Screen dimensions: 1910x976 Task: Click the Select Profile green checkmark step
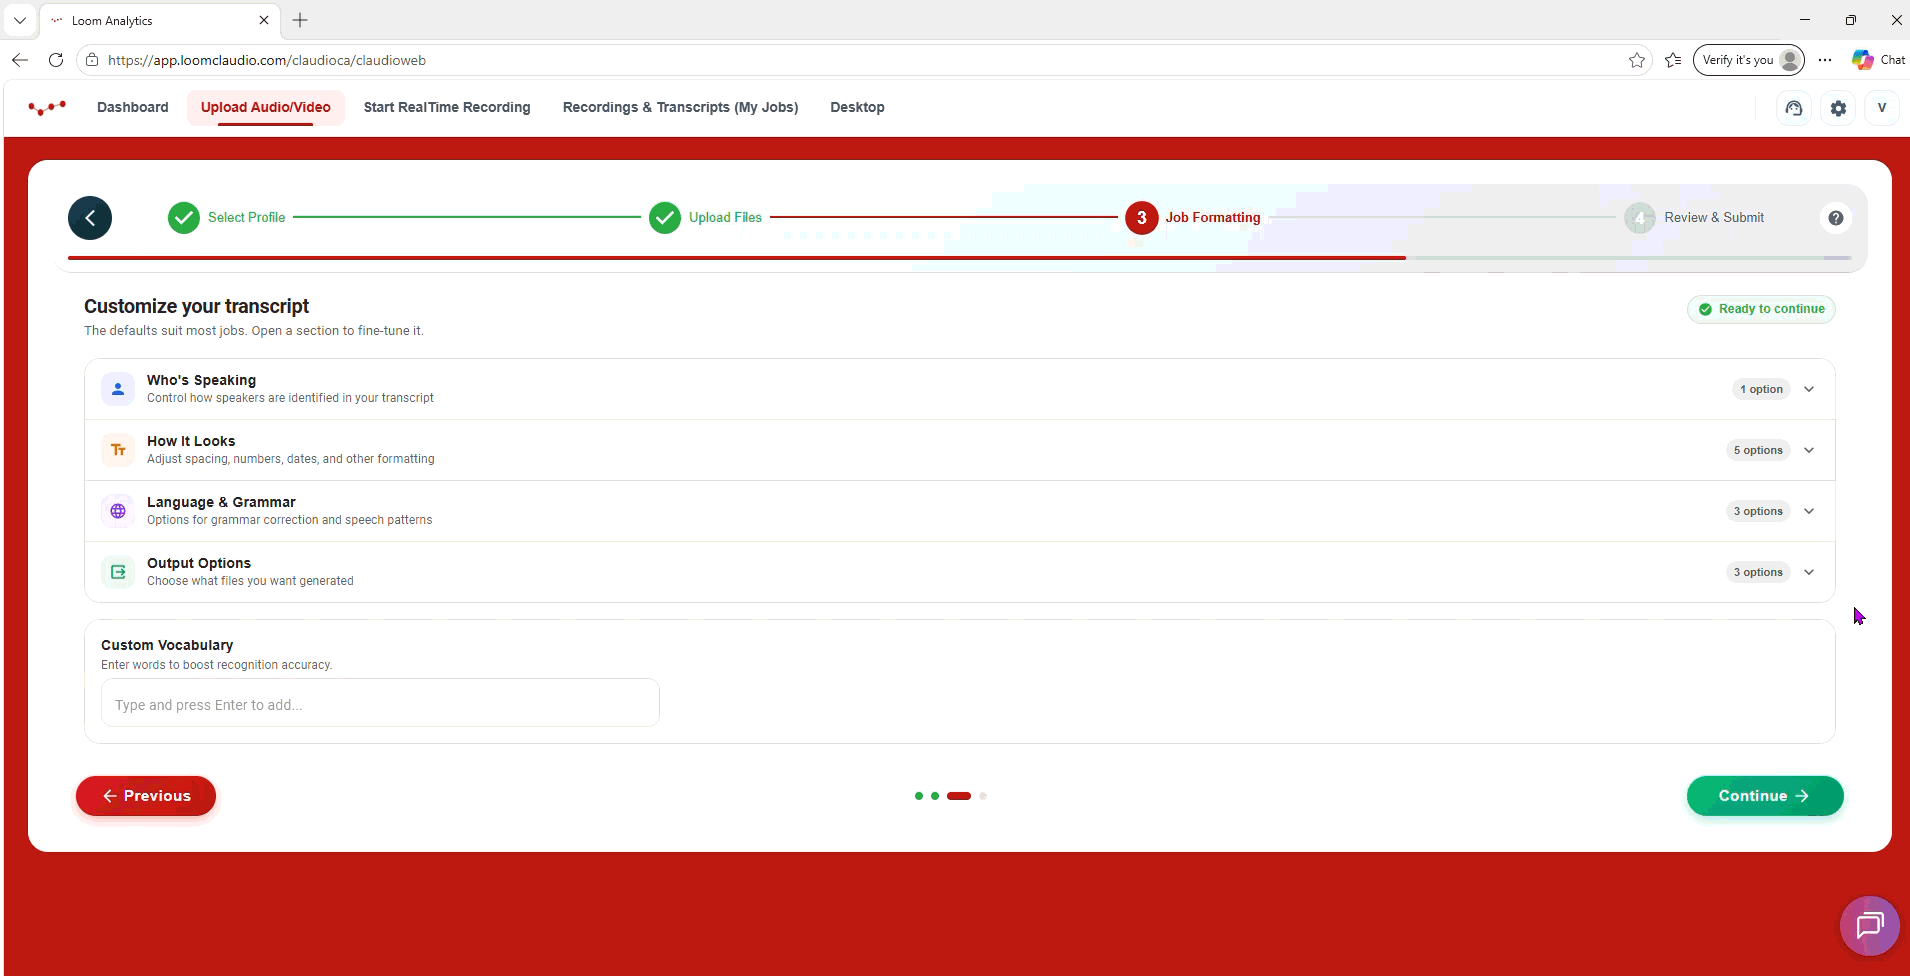point(184,218)
